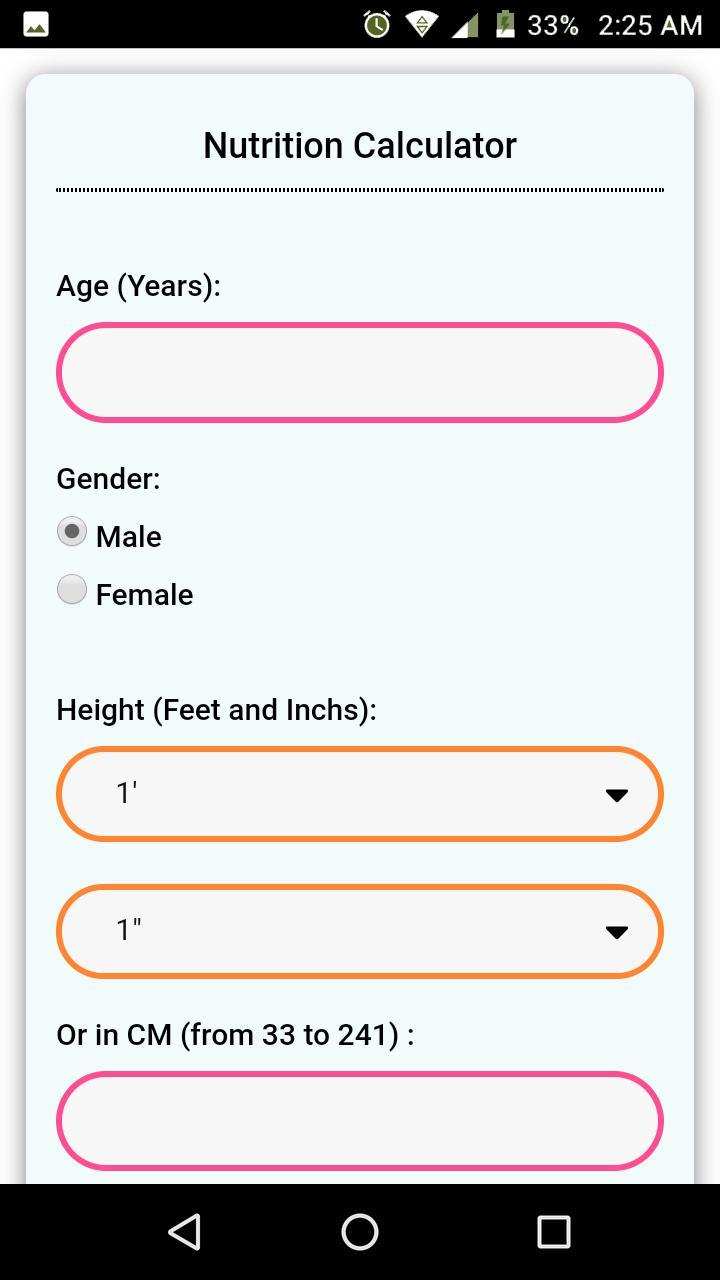Click the feet dropdown arrow

click(617, 793)
